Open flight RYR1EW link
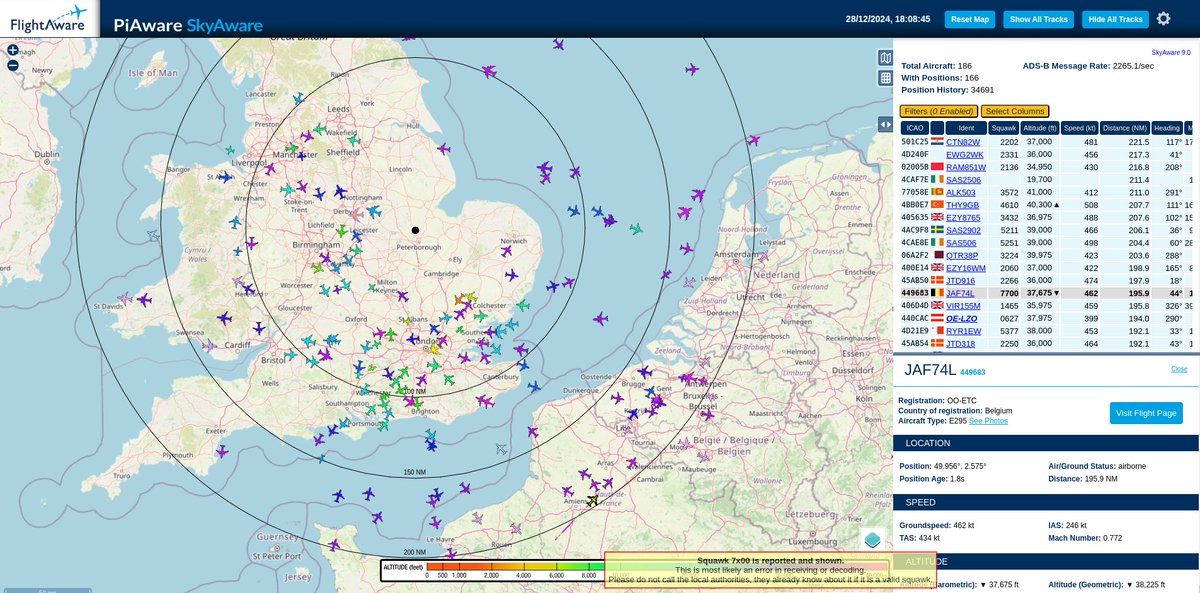Image resolution: width=1200 pixels, height=593 pixels. [964, 330]
